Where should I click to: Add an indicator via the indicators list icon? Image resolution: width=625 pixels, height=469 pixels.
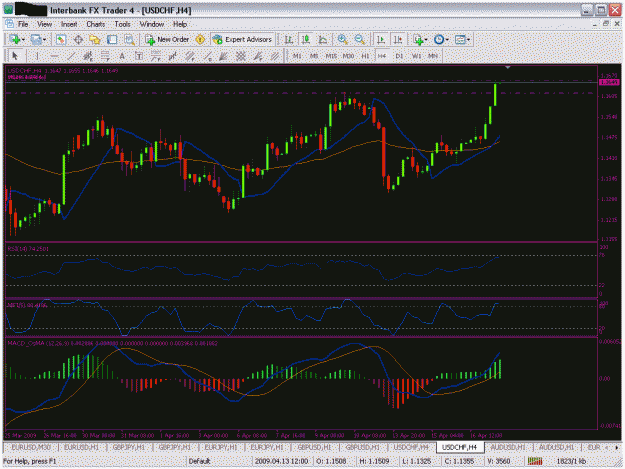pos(418,39)
